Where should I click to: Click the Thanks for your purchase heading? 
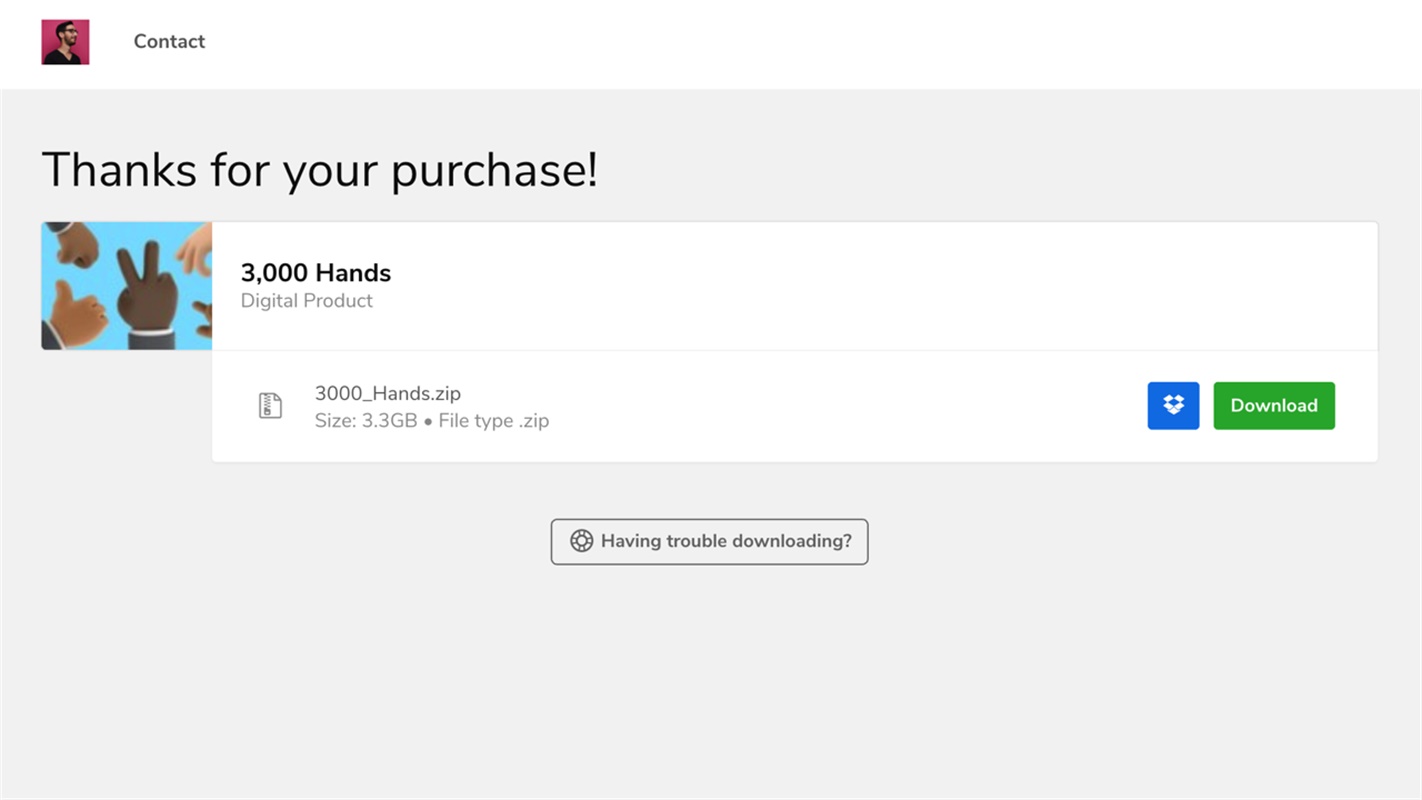tap(320, 170)
